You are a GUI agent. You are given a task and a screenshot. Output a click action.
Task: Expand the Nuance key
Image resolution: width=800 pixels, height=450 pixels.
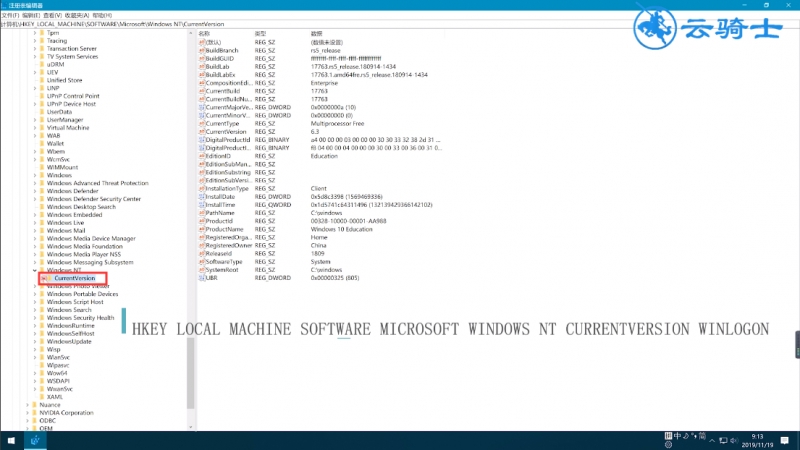pos(27,405)
